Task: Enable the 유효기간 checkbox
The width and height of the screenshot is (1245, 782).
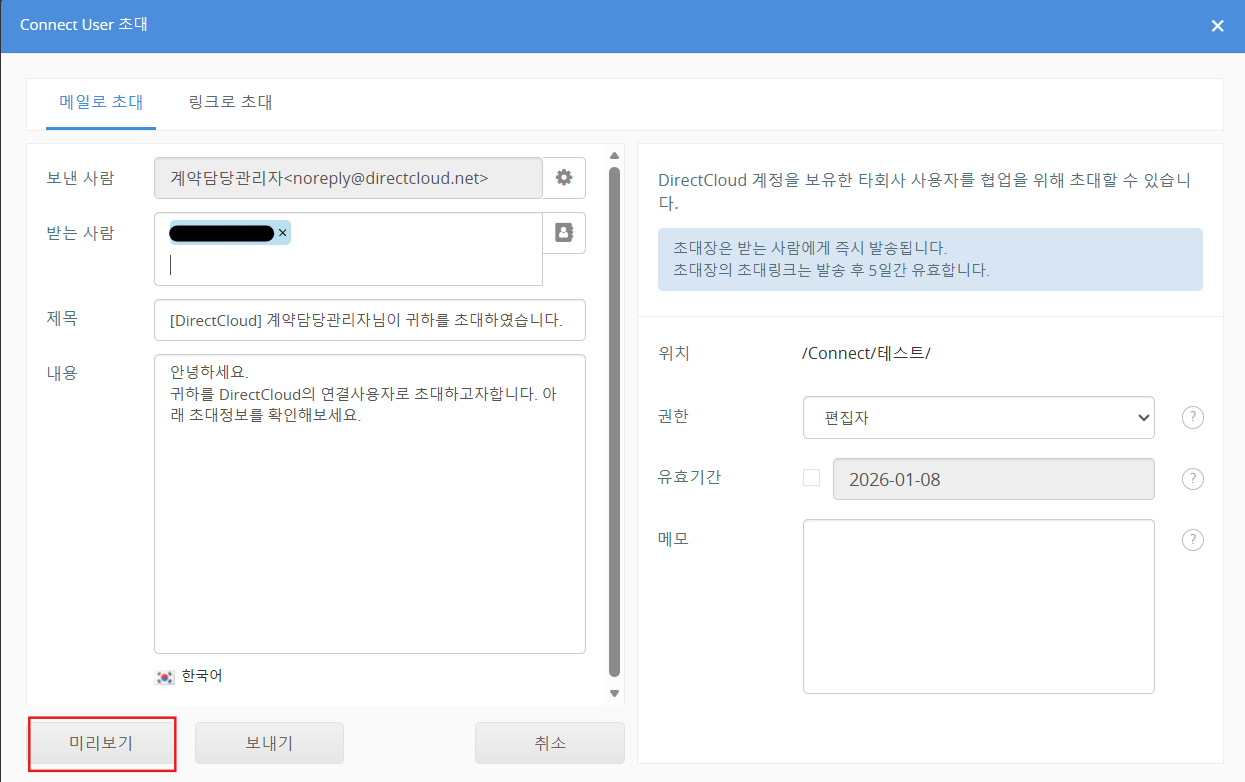Action: pos(811,478)
